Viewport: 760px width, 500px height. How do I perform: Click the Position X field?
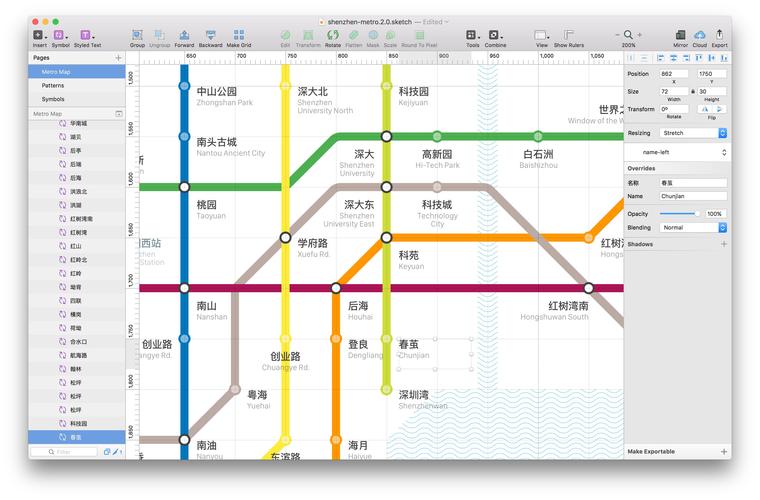[x=674, y=74]
